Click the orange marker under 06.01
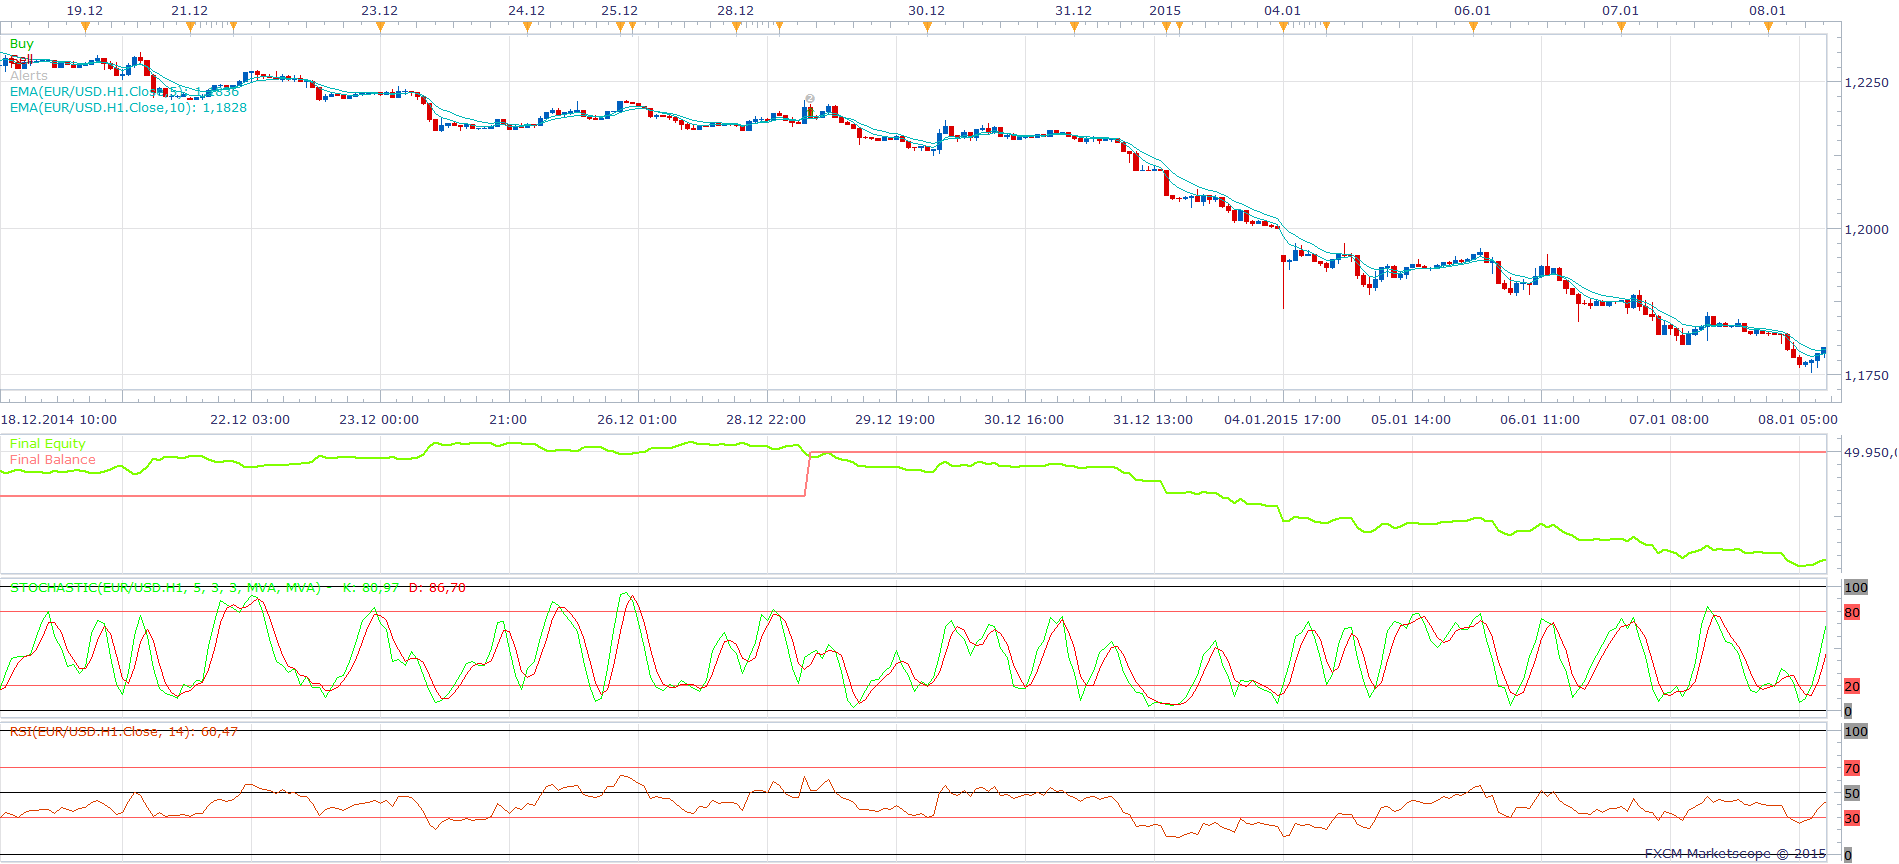The width and height of the screenshot is (1899, 864). 1473,27
